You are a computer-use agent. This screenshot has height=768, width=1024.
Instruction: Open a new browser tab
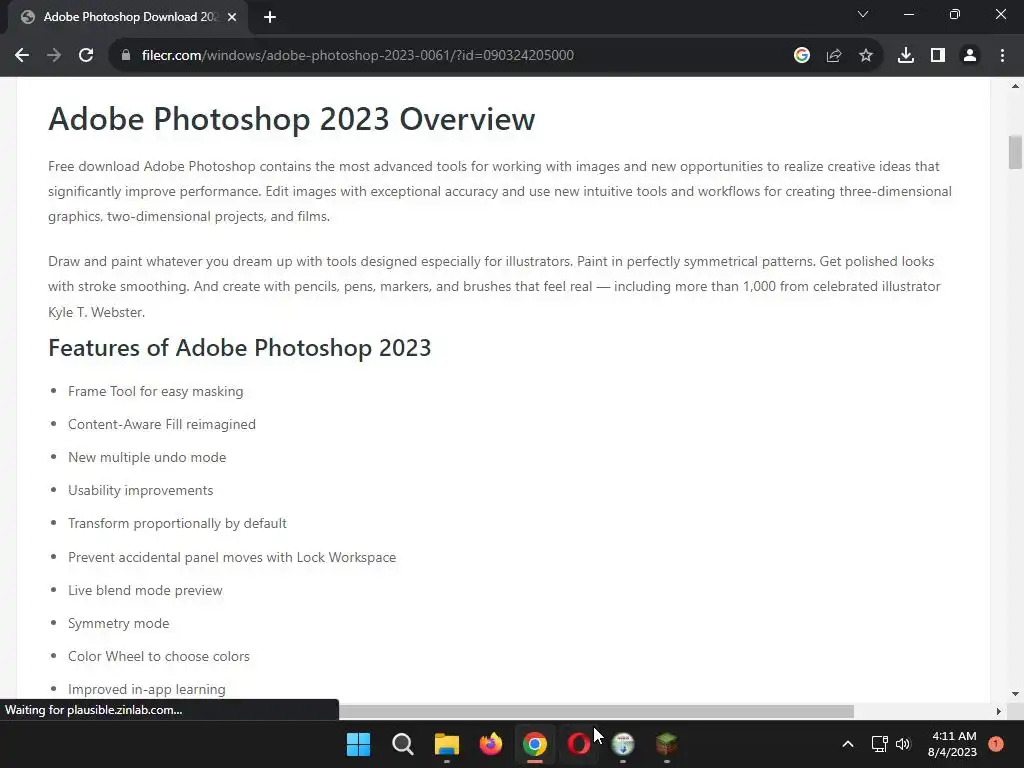[270, 18]
